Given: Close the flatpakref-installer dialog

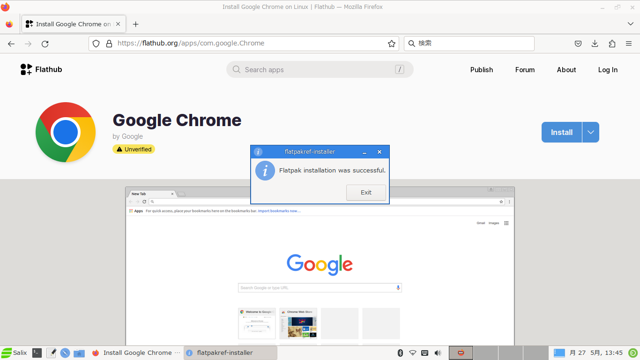Looking at the screenshot, I should pyautogui.click(x=379, y=152).
